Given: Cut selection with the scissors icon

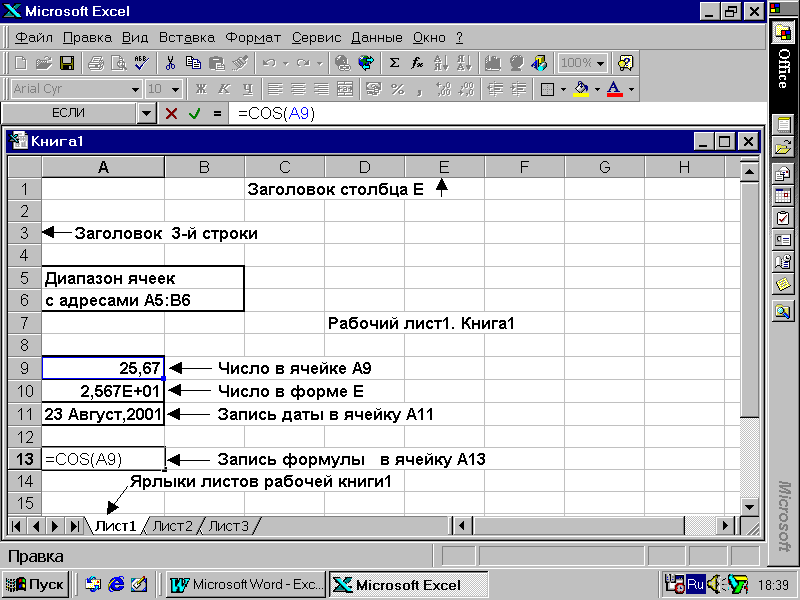Looking at the screenshot, I should pos(170,63).
